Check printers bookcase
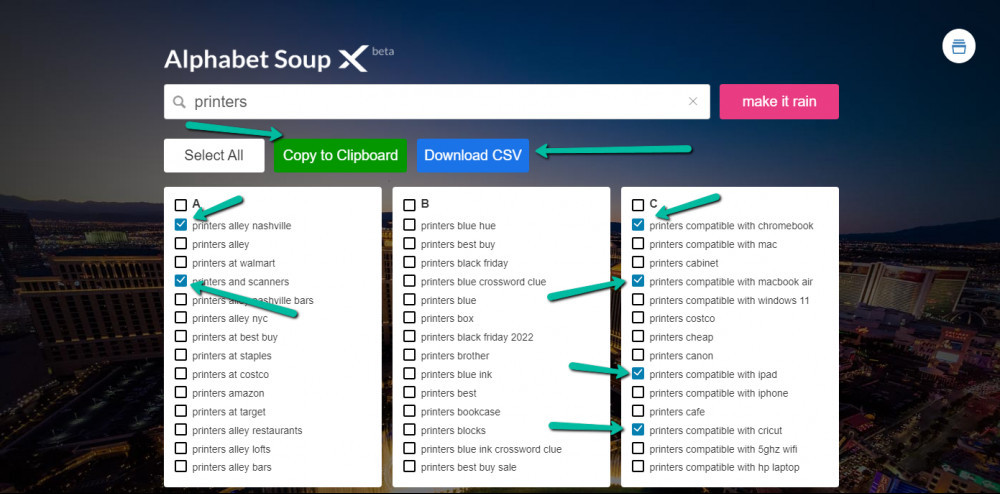1000x494 pixels. (409, 410)
